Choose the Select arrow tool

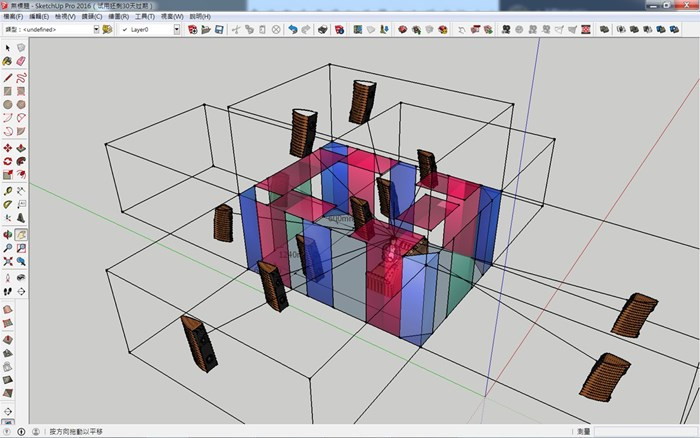pyautogui.click(x=8, y=48)
